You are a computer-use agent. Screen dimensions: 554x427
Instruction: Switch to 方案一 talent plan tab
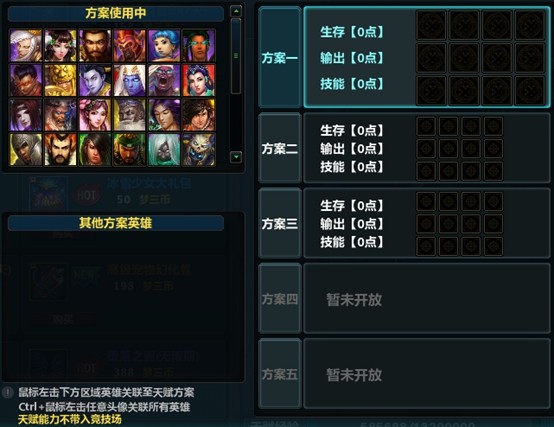279,58
